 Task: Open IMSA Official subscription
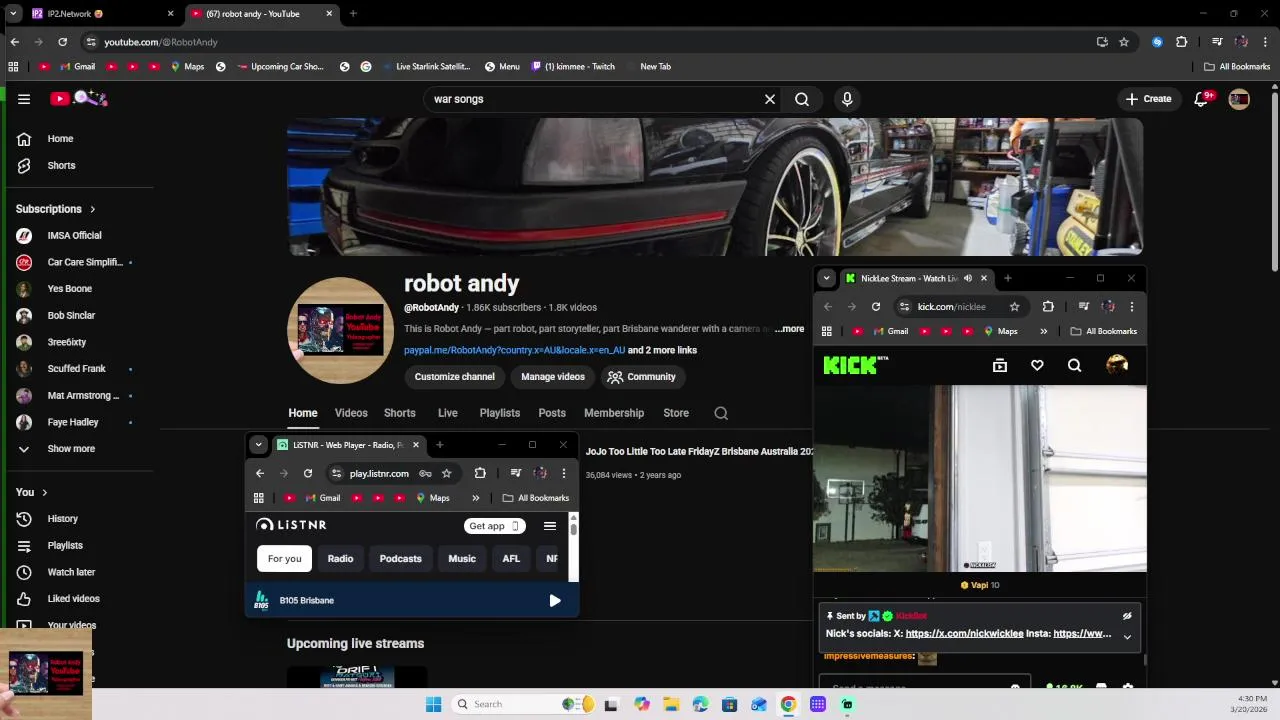pos(74,236)
